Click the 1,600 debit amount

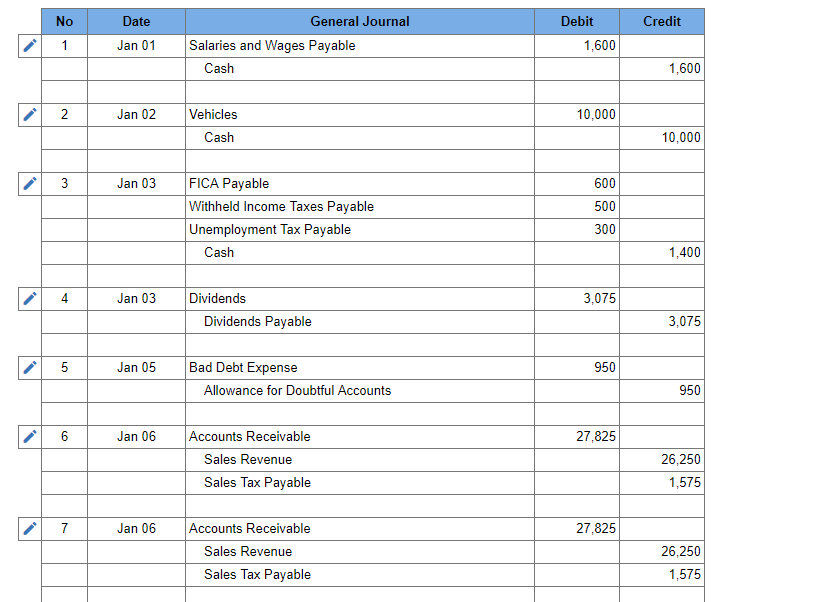(577, 46)
